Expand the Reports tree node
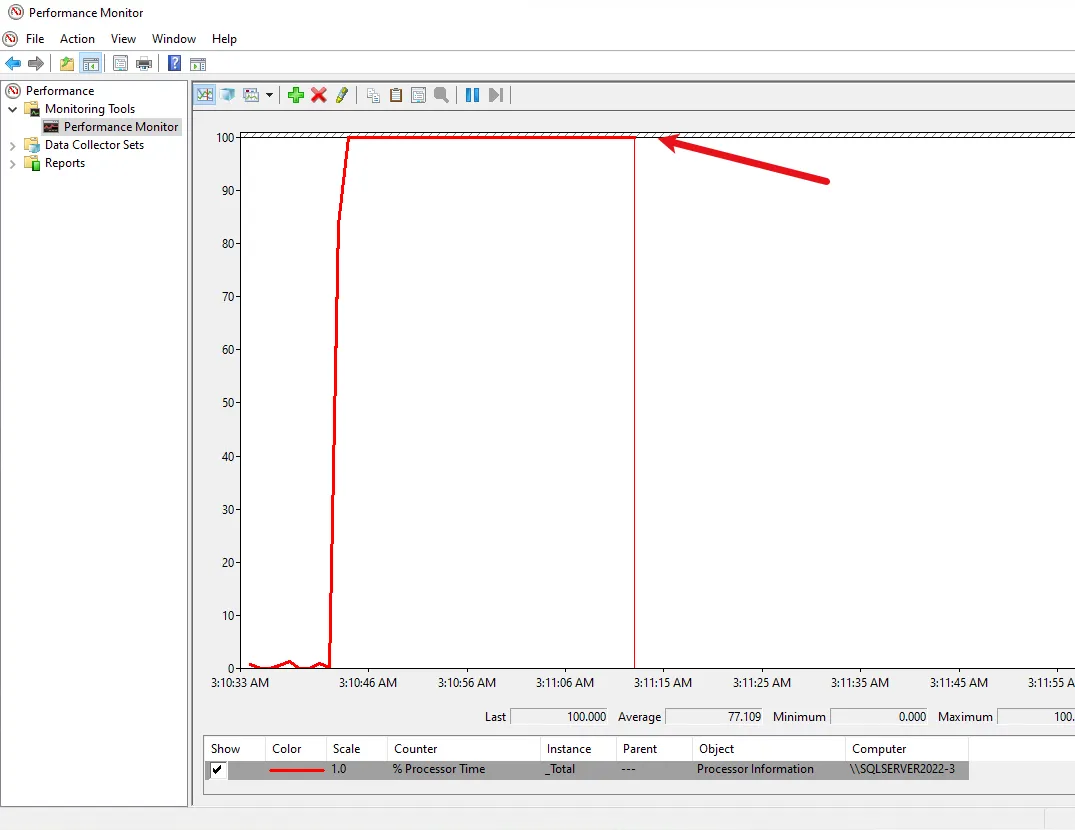1075x830 pixels. tap(13, 164)
